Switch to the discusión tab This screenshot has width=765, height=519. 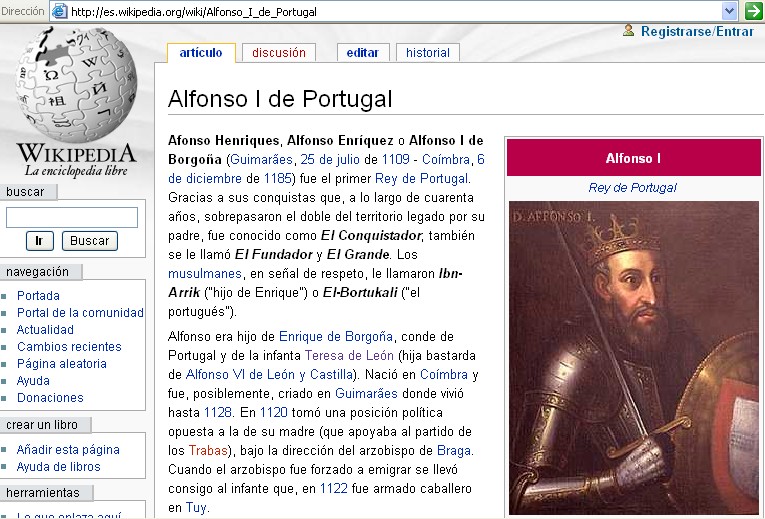pos(279,53)
